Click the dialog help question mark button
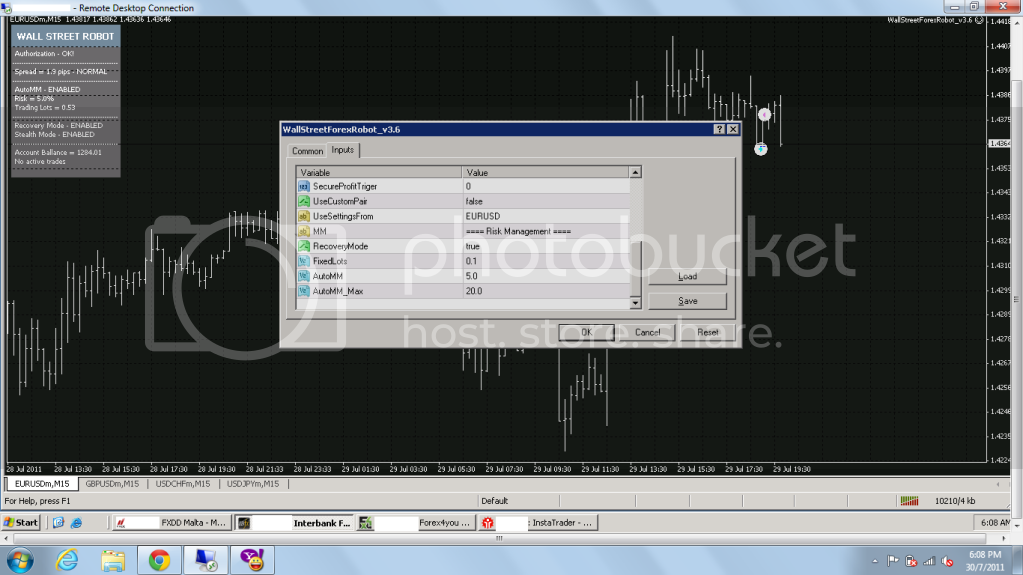Screen dimensions: 1023x575 click(x=719, y=129)
